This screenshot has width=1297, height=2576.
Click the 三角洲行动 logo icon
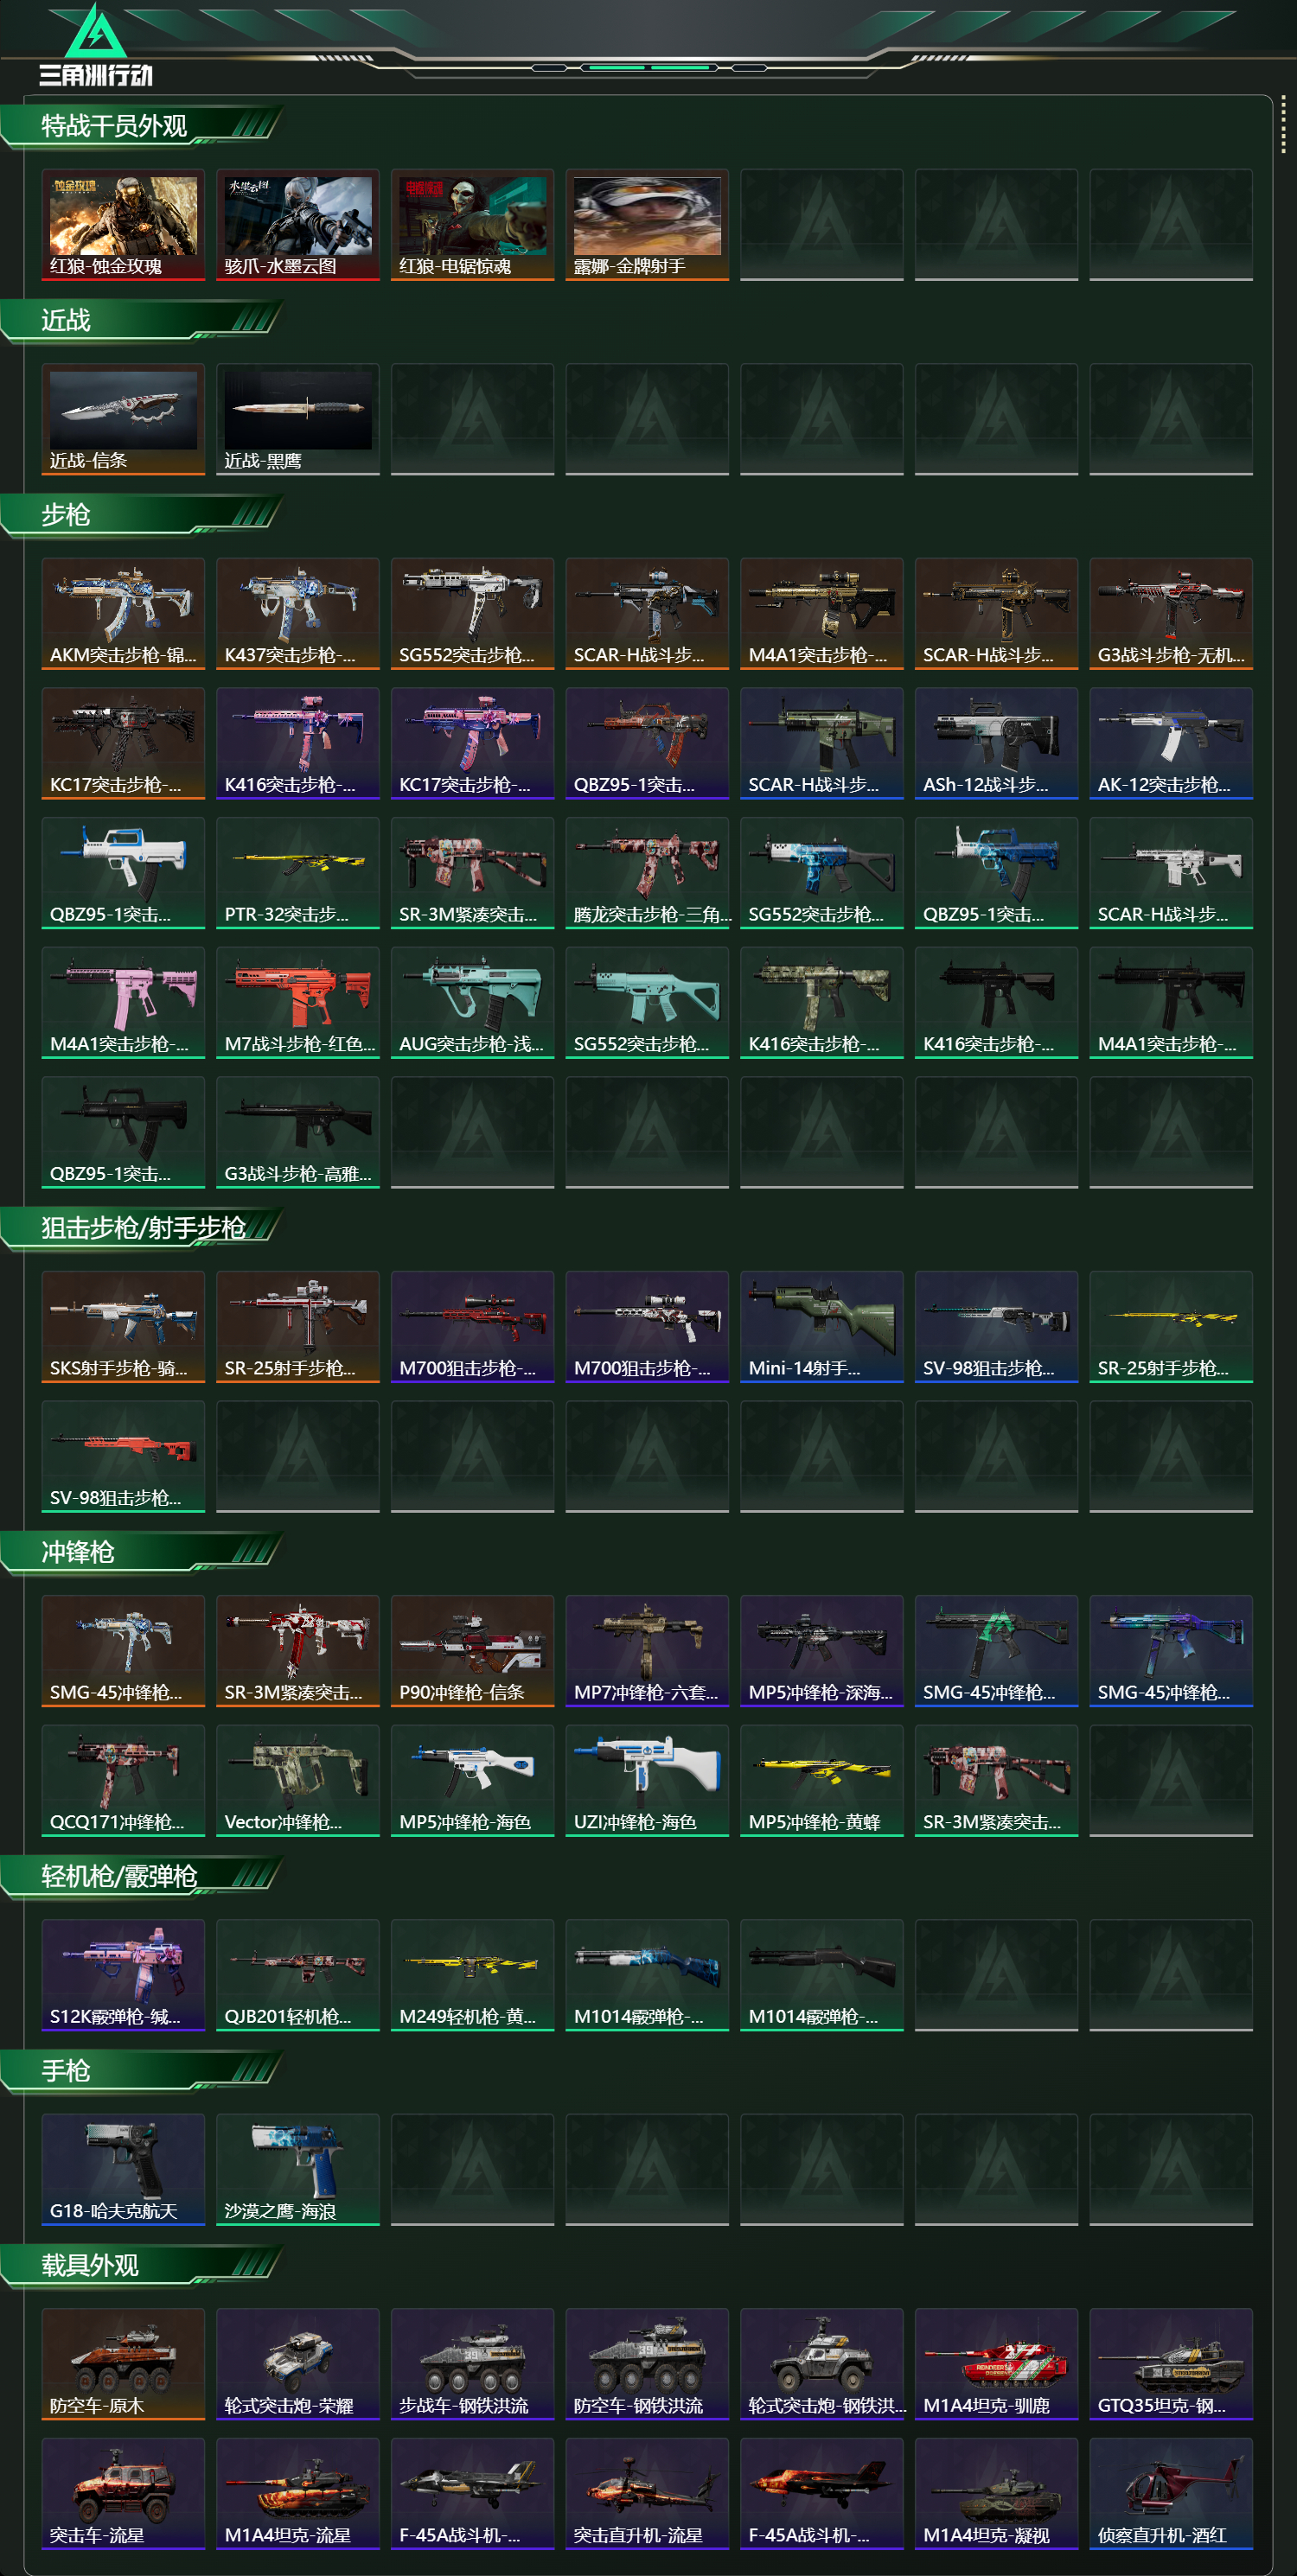point(95,45)
